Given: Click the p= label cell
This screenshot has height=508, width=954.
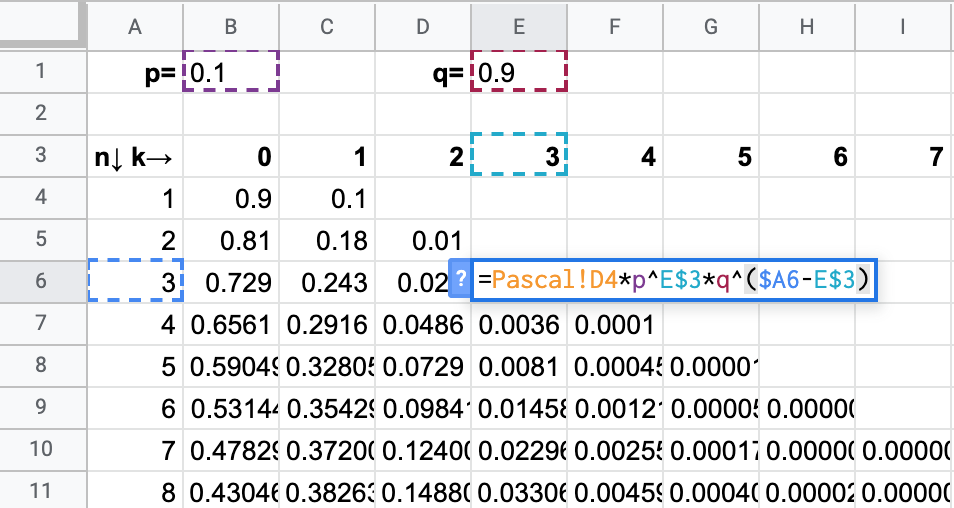Looking at the screenshot, I should (x=135, y=72).
